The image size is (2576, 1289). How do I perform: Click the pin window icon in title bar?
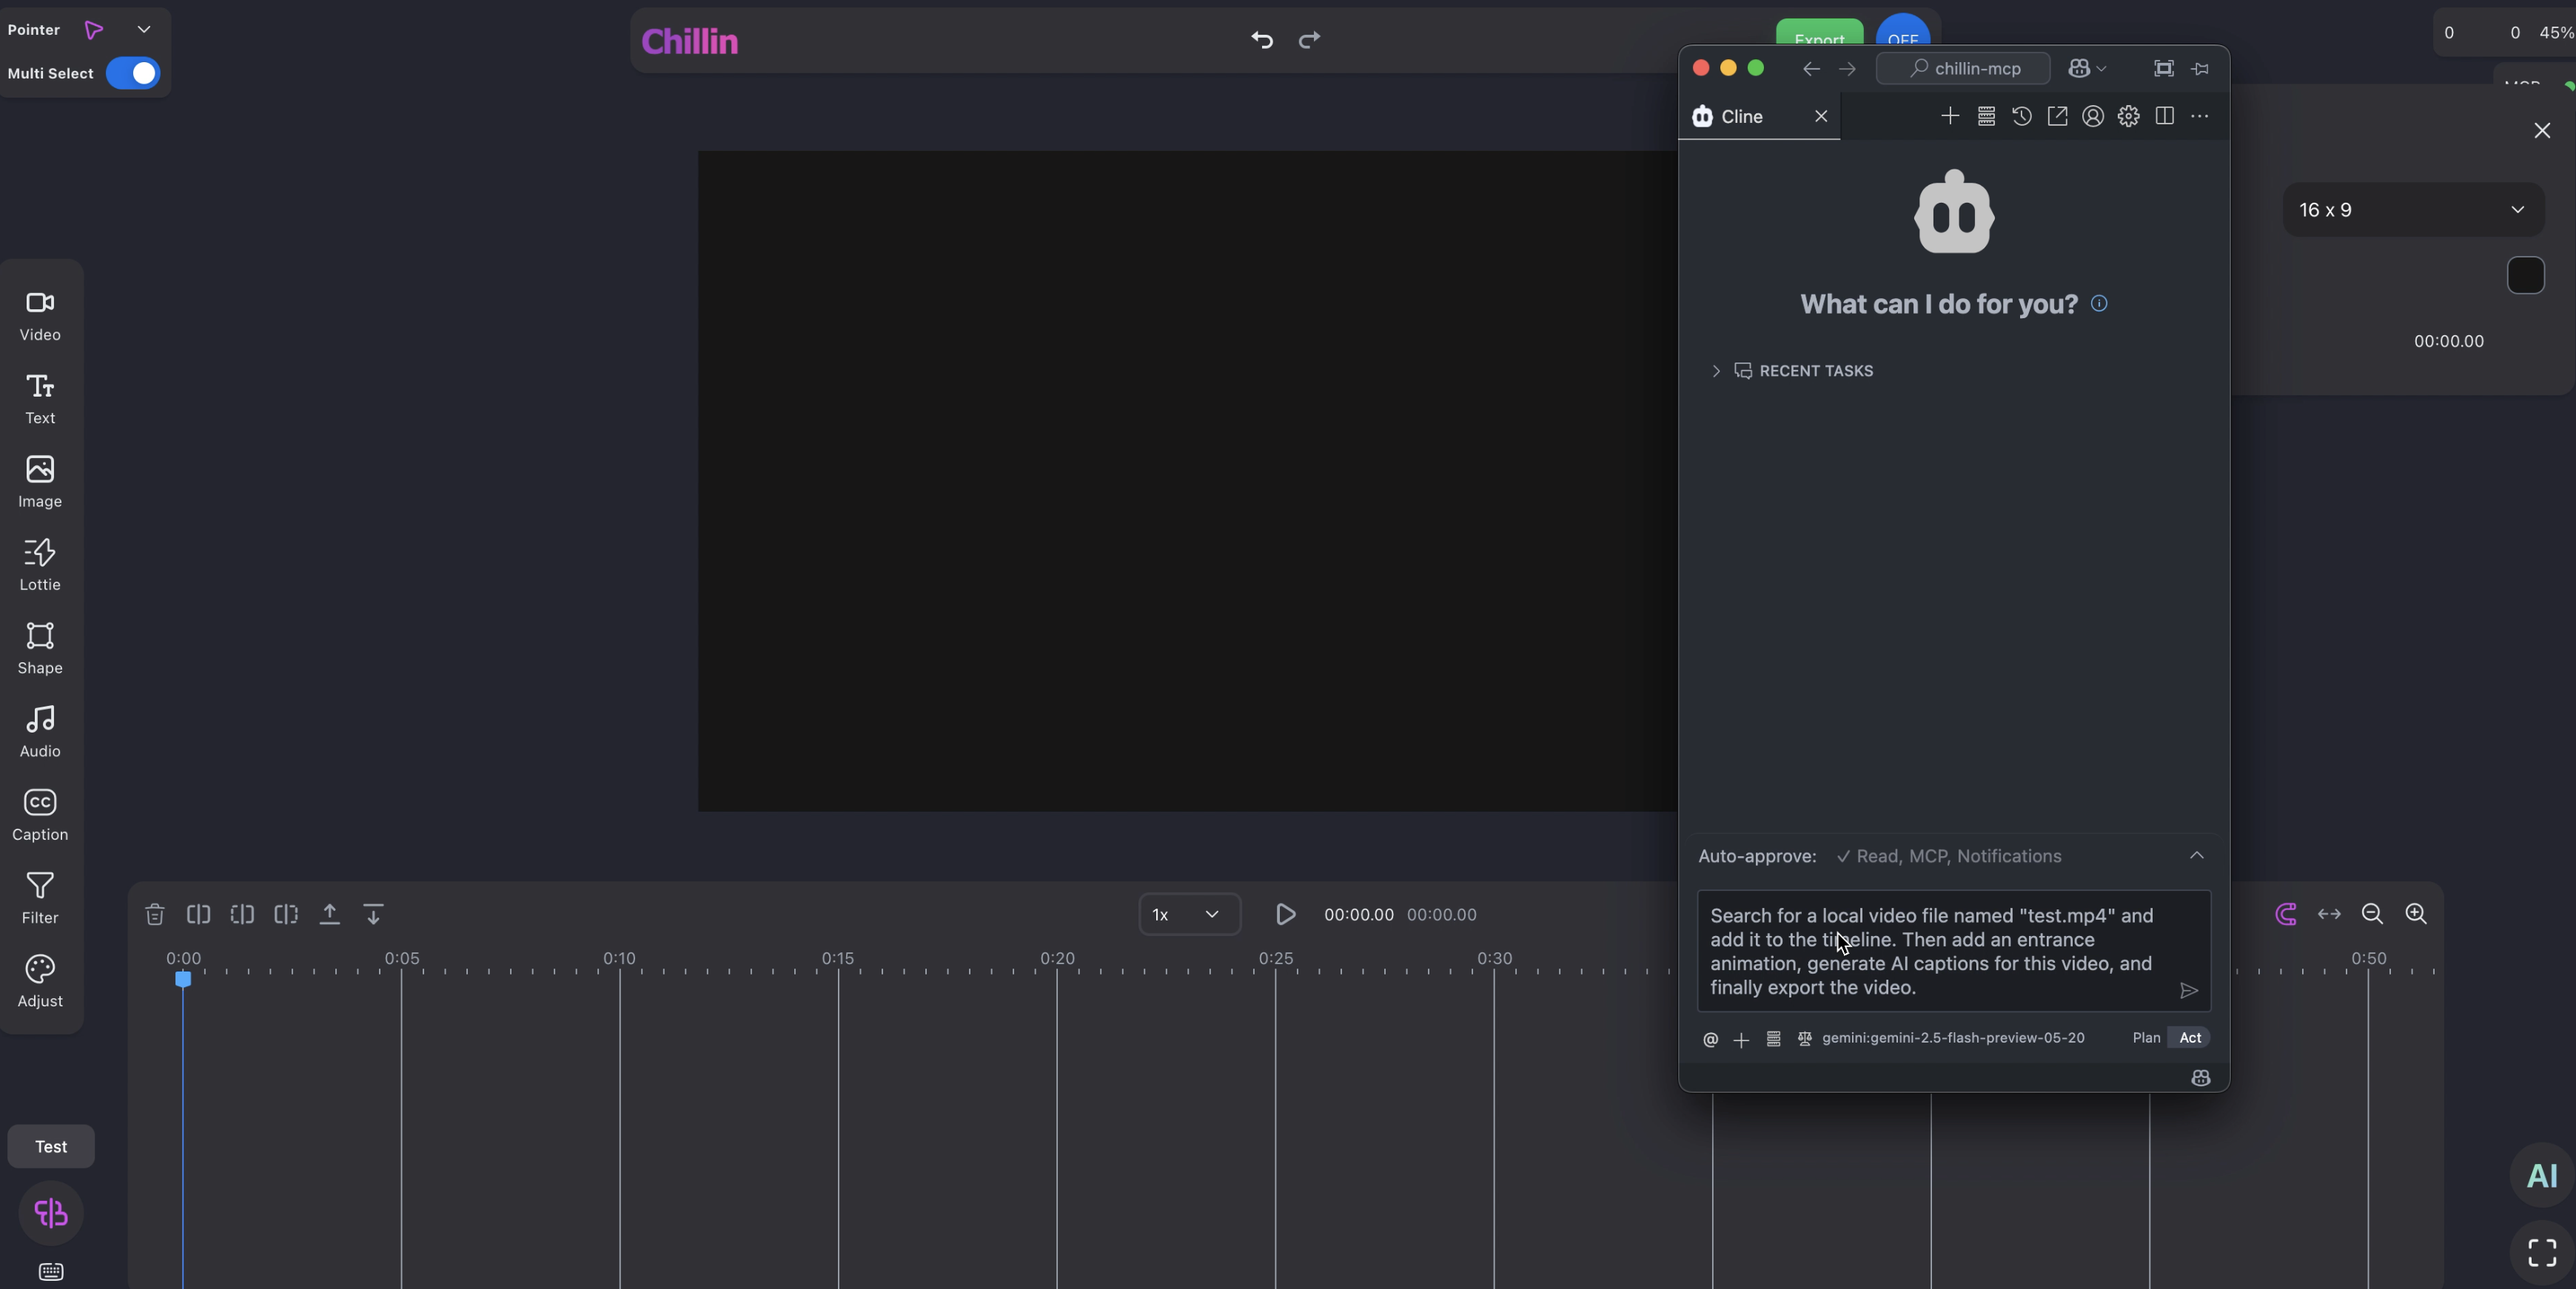click(x=2200, y=68)
